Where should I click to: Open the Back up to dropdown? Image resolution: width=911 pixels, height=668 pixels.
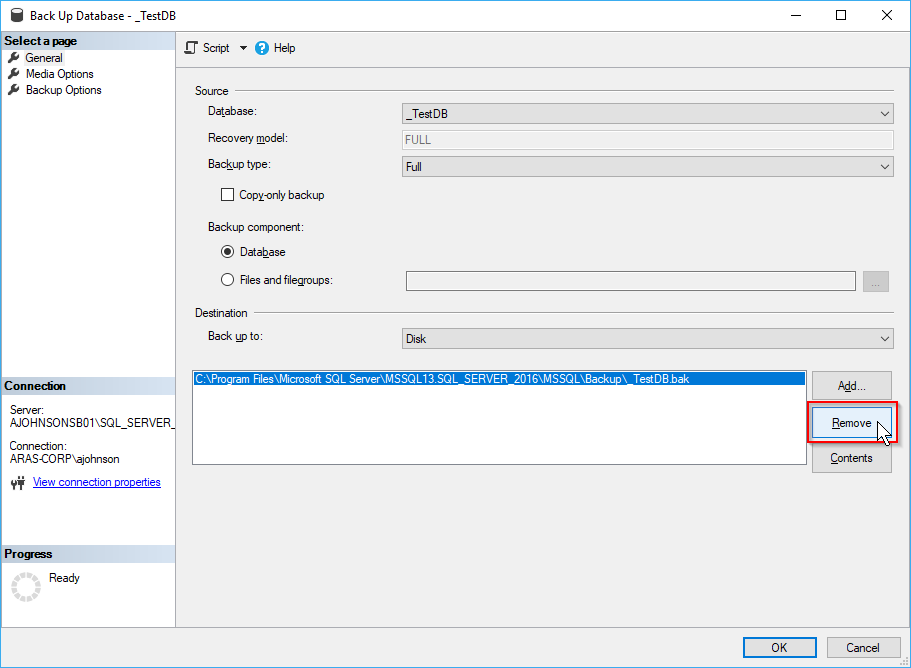647,339
